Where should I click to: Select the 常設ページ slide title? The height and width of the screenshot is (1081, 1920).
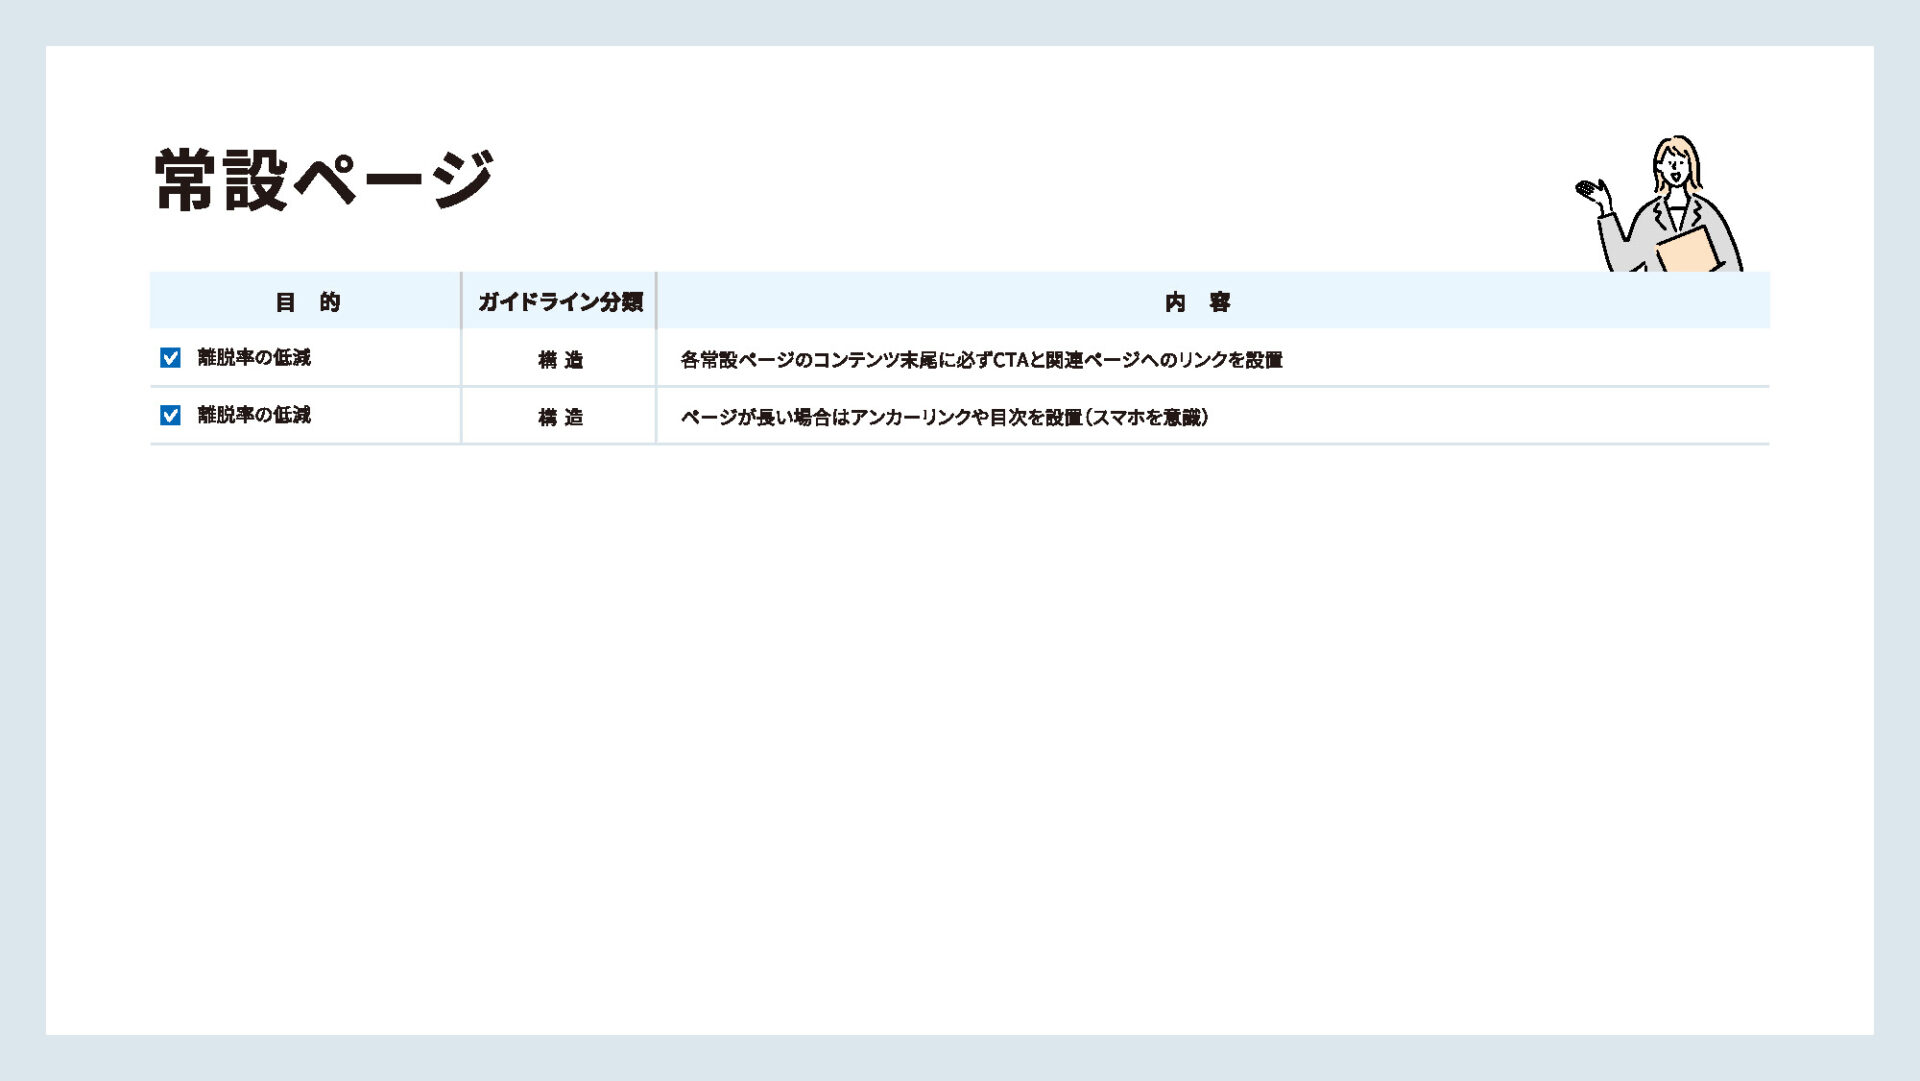325,180
